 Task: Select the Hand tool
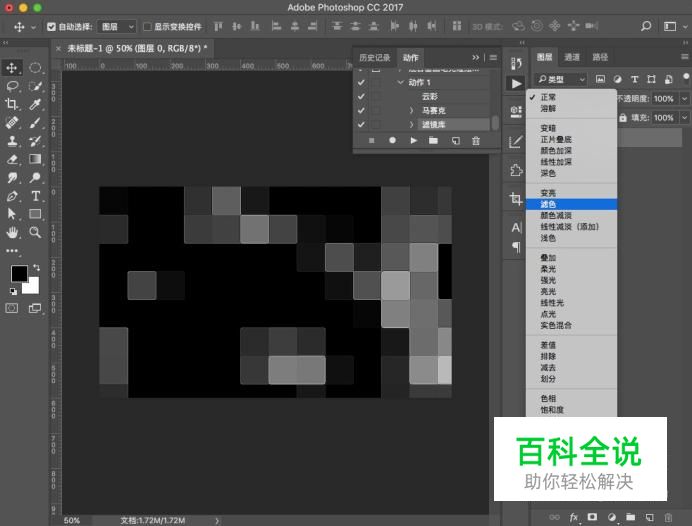pos(12,232)
